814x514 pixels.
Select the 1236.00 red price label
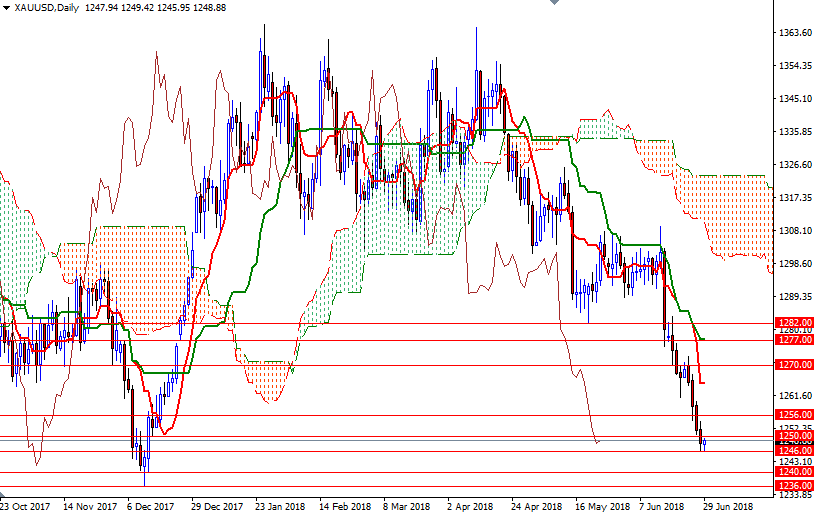click(794, 485)
